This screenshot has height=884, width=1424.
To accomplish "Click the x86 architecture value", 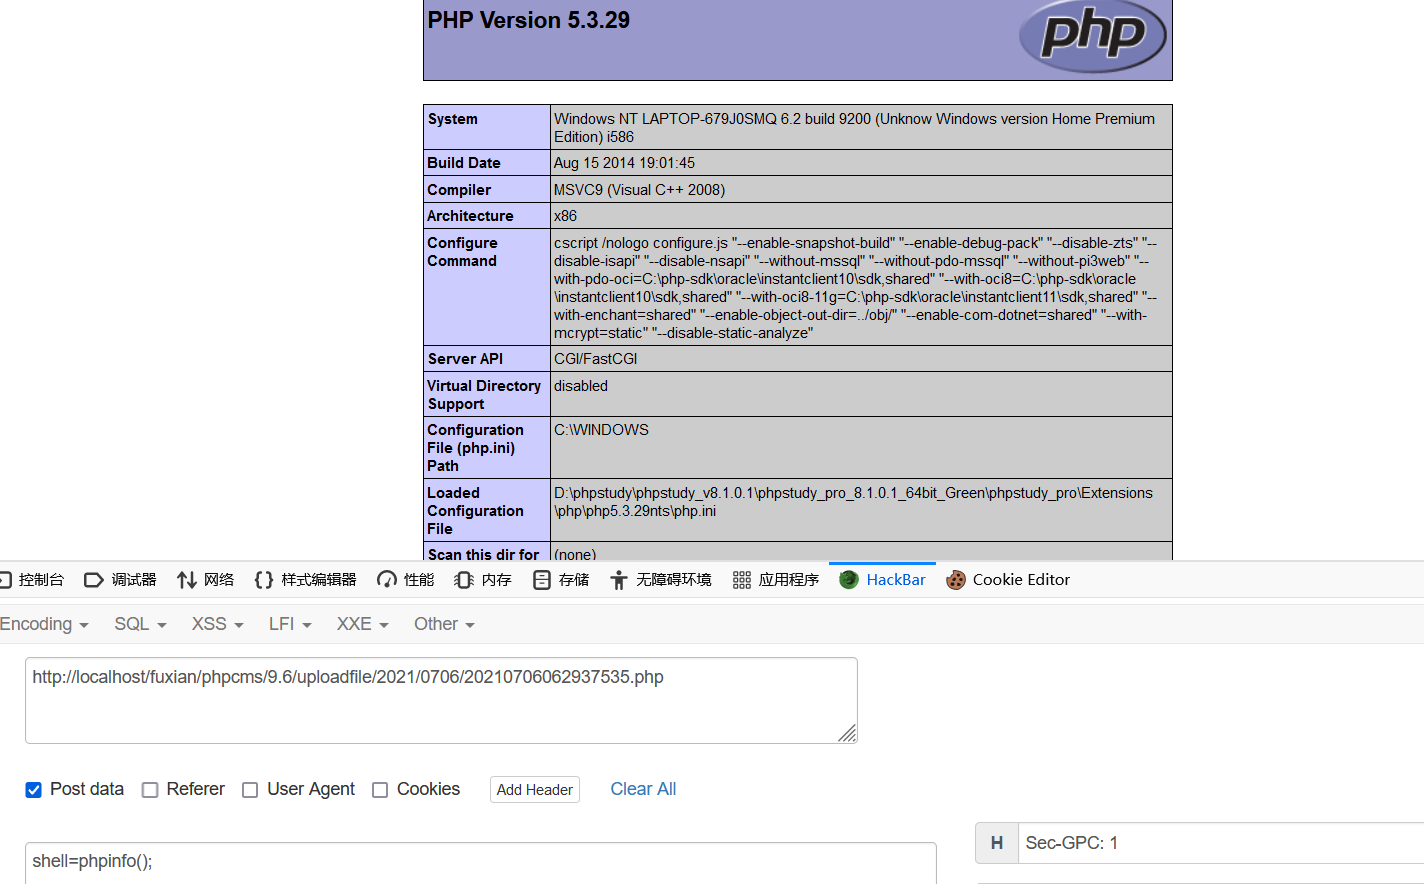I will pyautogui.click(x=565, y=216).
